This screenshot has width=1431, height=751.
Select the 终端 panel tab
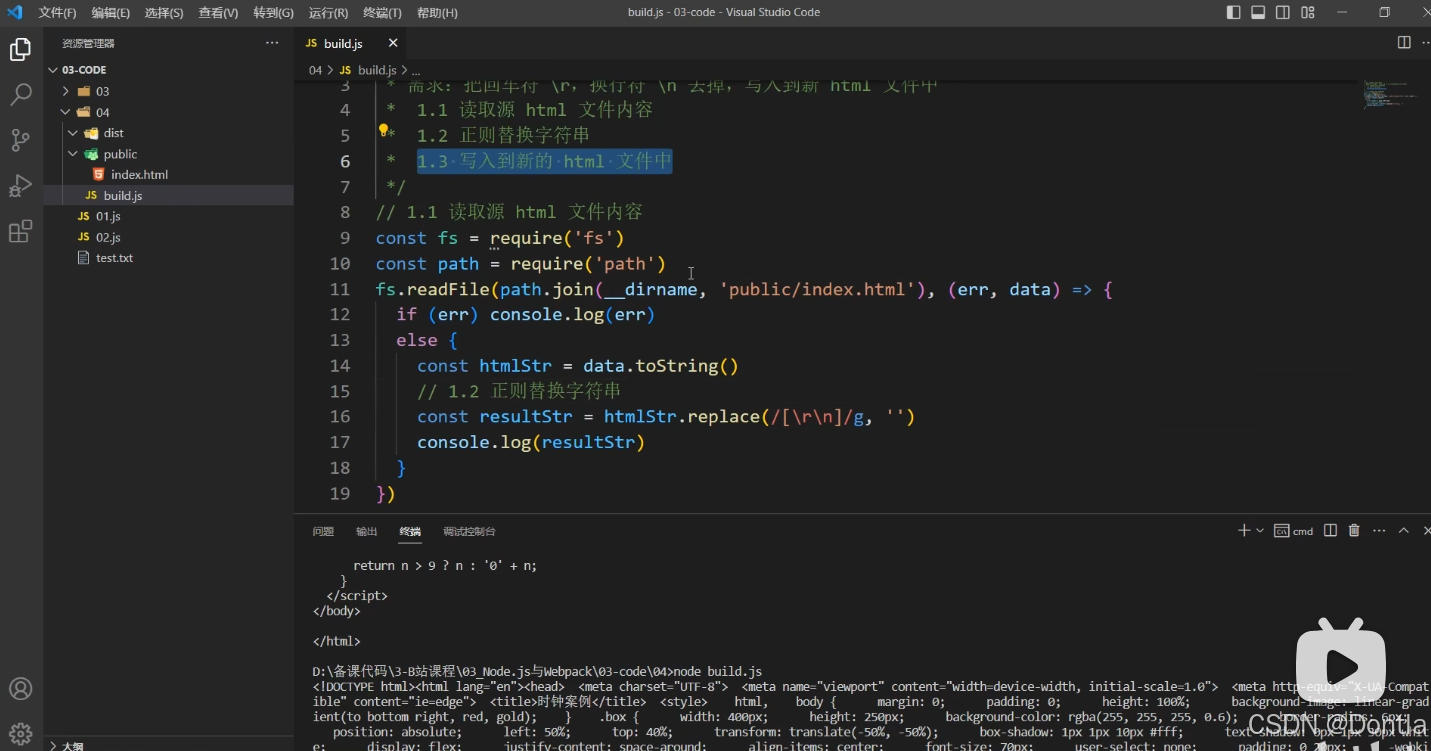tap(410, 531)
